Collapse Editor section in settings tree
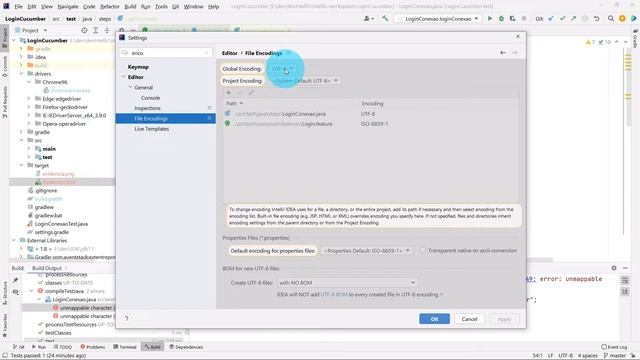Viewport: 640px width, 360px height. click(x=123, y=77)
